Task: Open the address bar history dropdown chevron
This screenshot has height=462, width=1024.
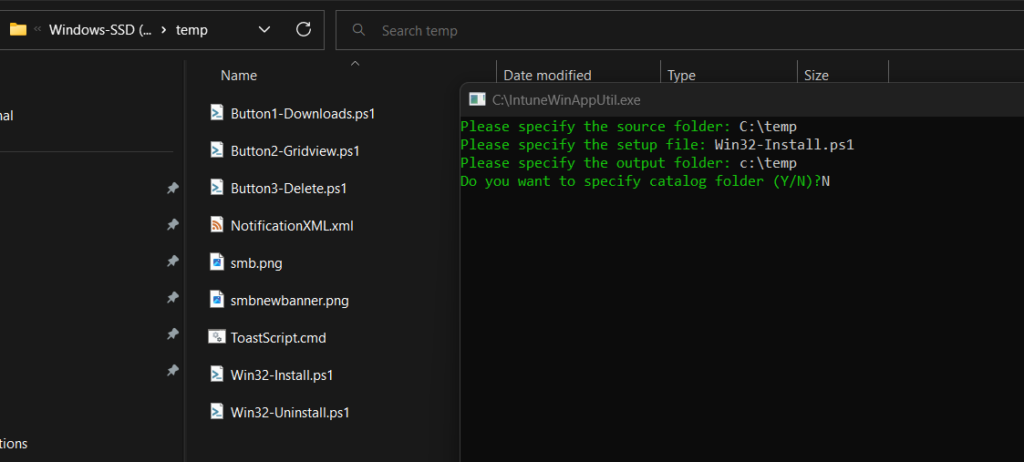Action: [x=264, y=30]
